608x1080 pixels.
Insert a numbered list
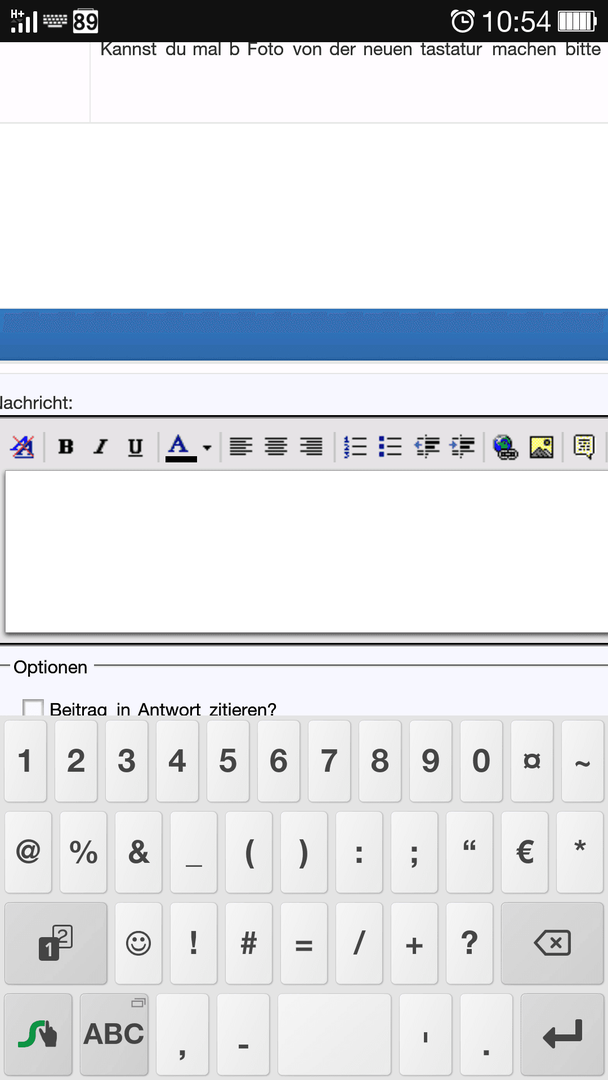click(355, 447)
